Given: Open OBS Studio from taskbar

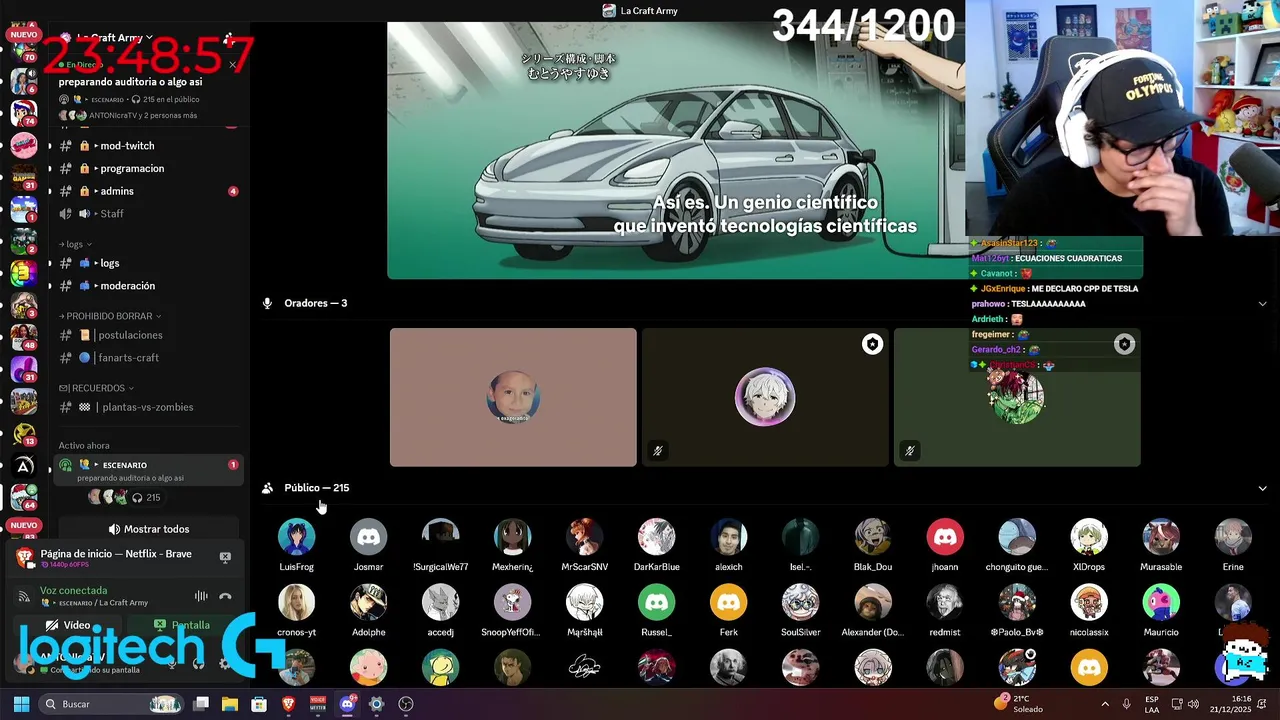Looking at the screenshot, I should click(x=405, y=704).
